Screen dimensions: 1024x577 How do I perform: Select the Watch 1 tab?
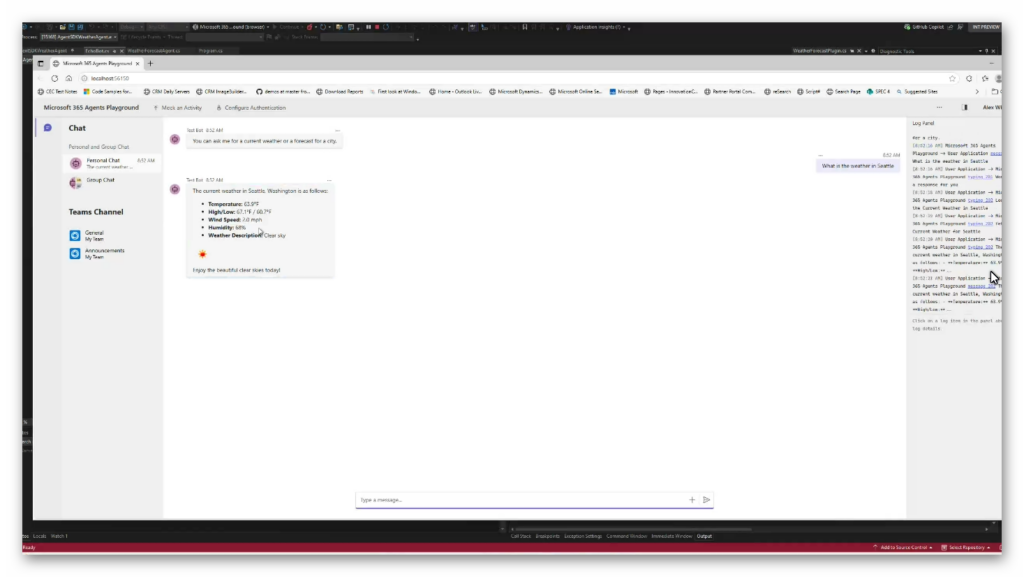coord(59,537)
